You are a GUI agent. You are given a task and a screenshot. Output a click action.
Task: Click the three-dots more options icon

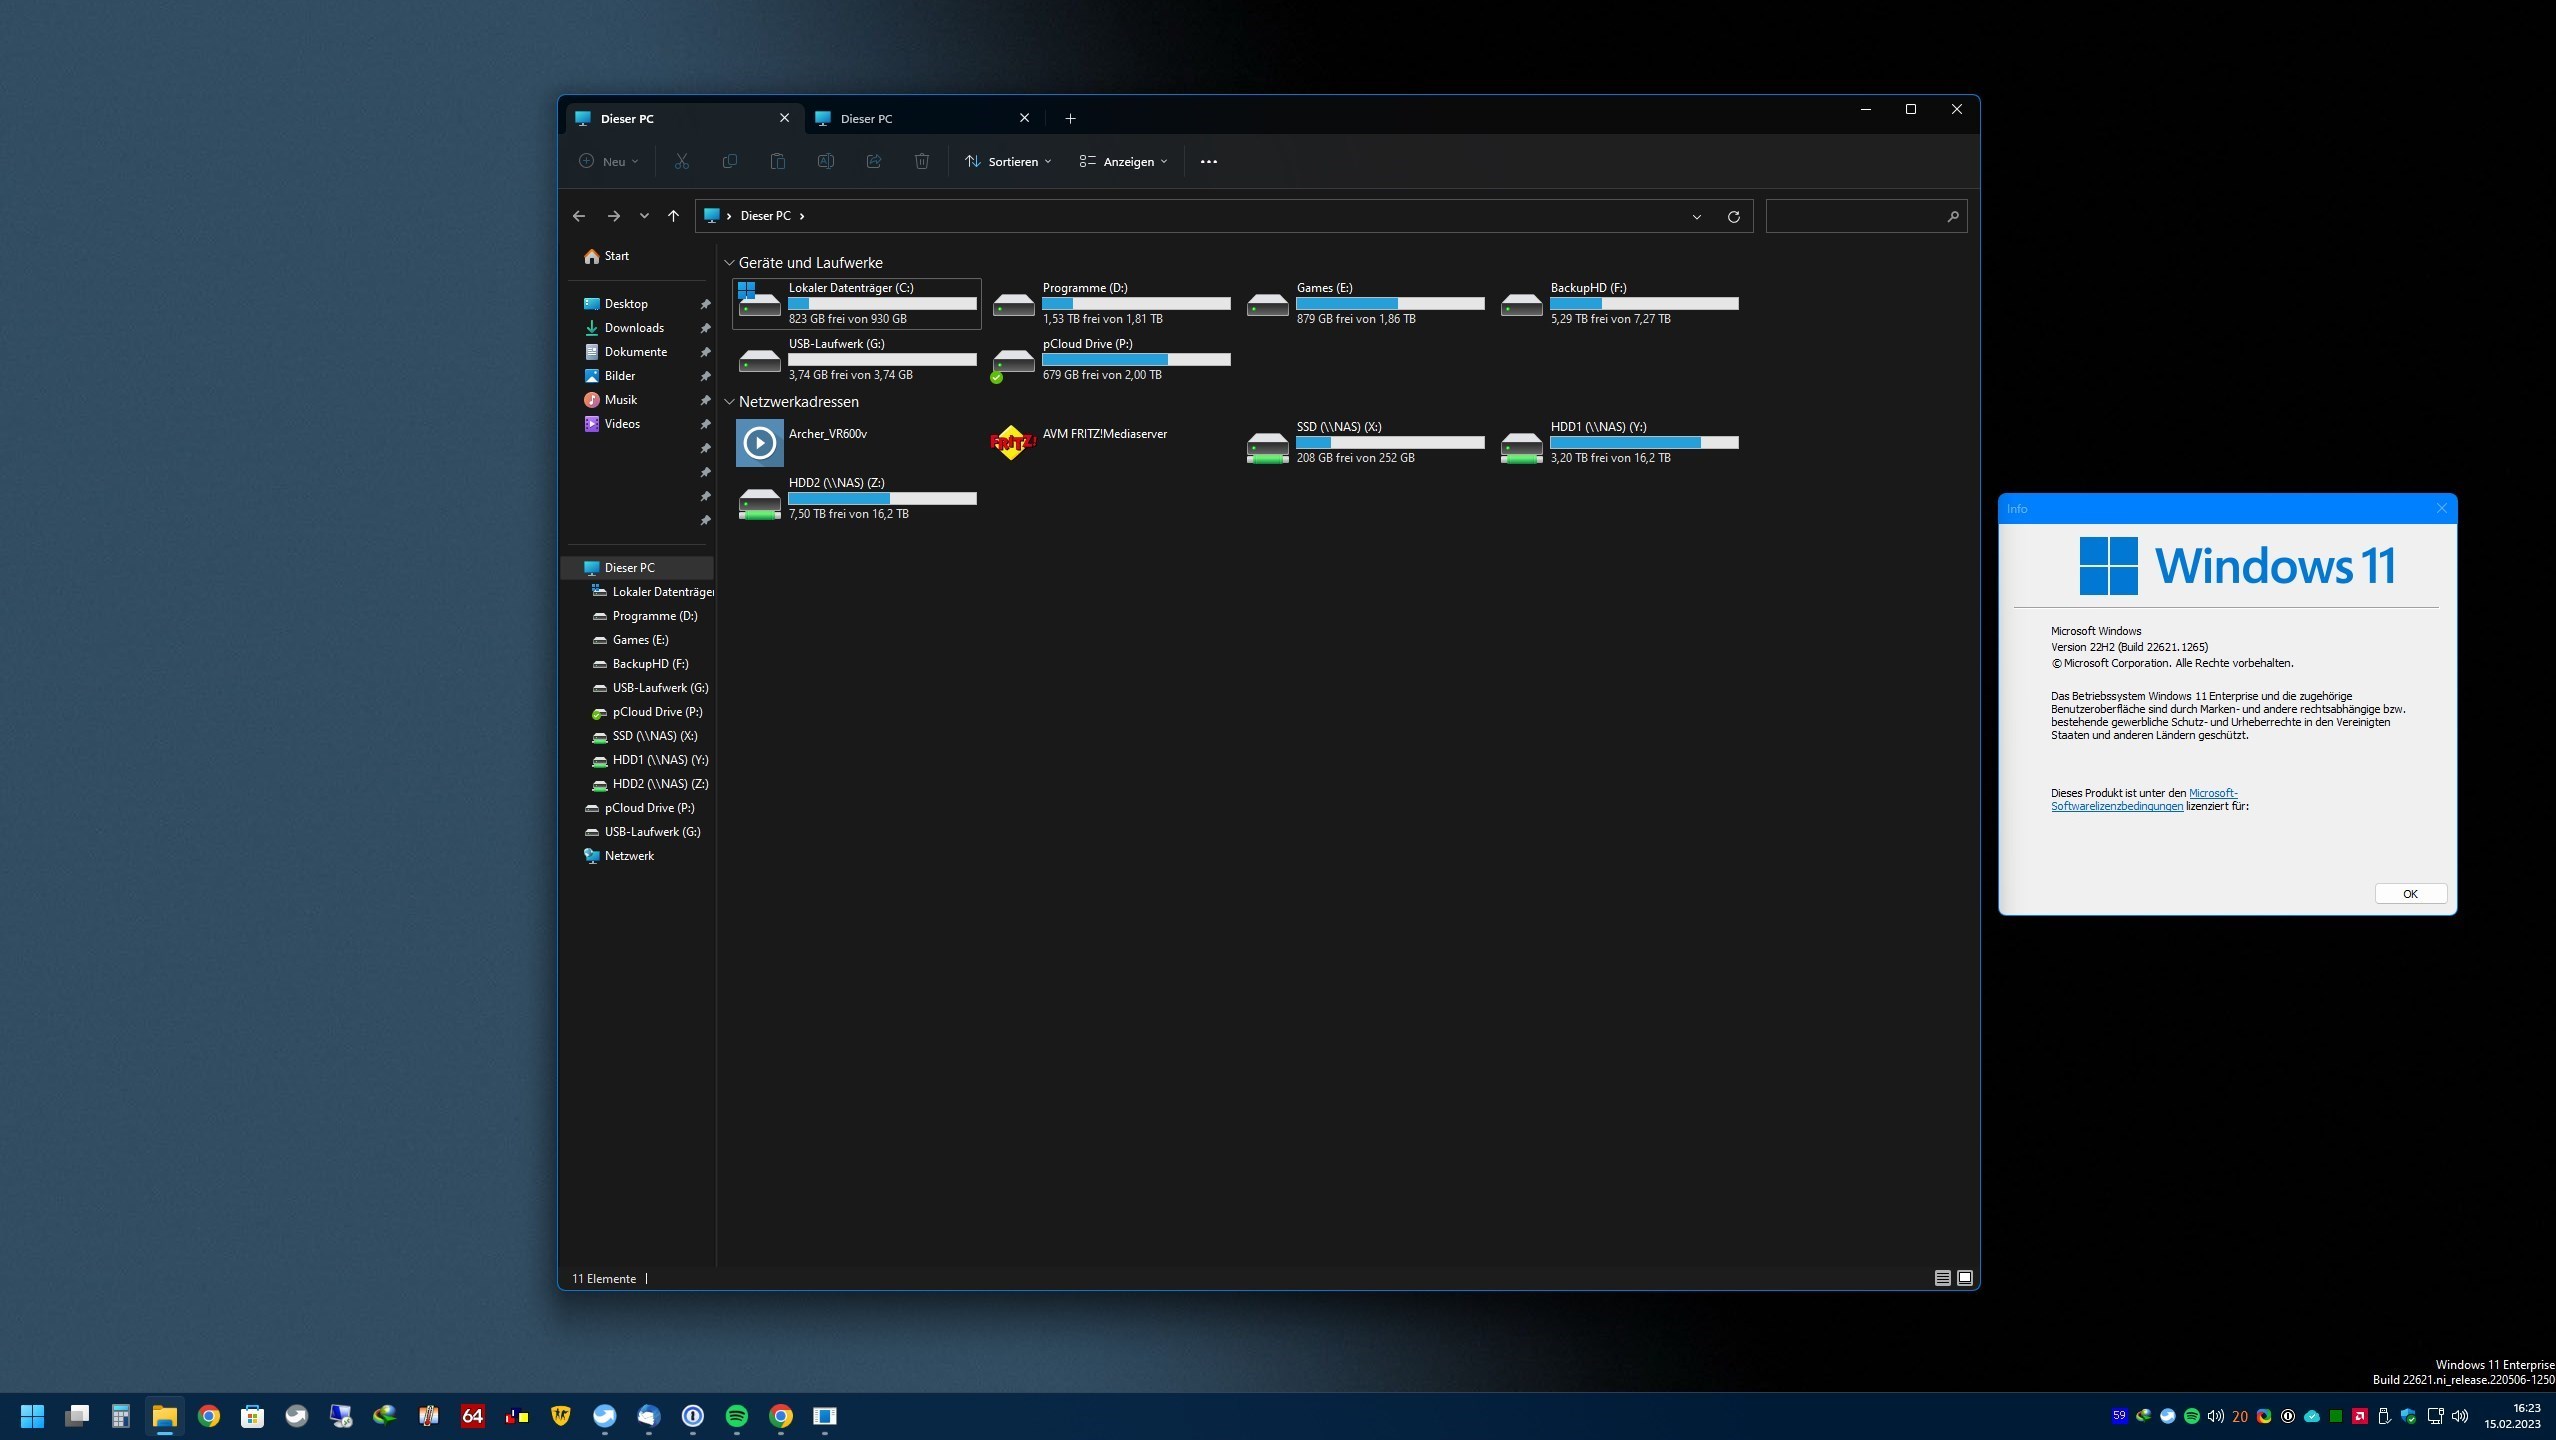[1208, 161]
